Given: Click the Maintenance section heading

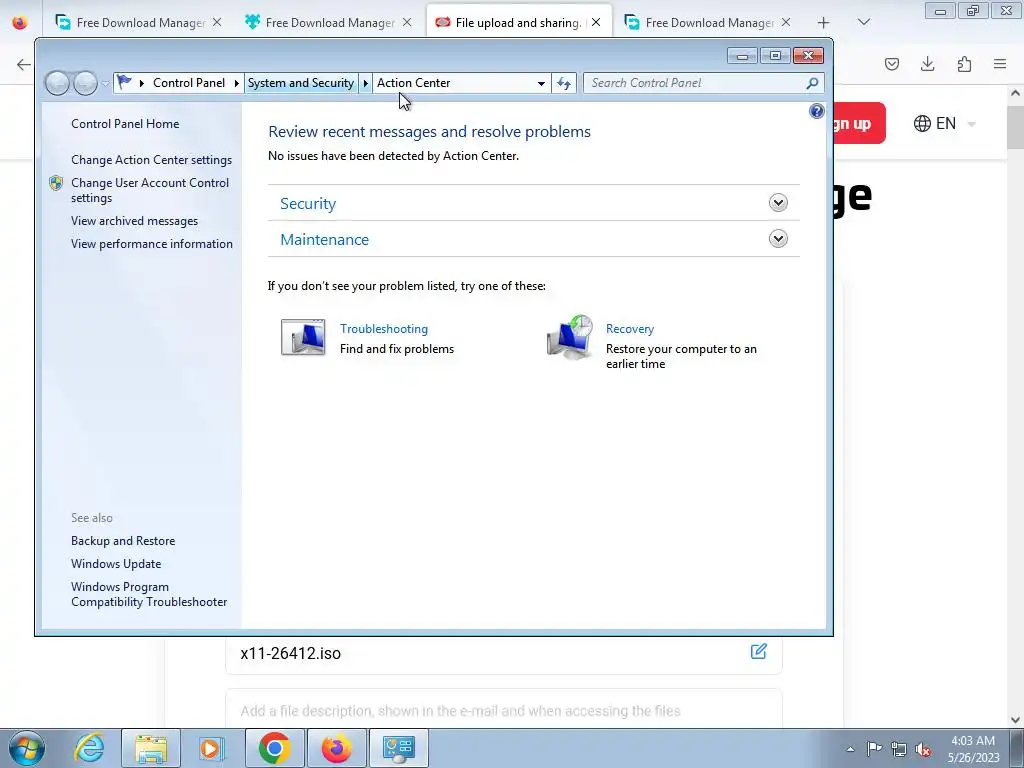Looking at the screenshot, I should pyautogui.click(x=325, y=240).
